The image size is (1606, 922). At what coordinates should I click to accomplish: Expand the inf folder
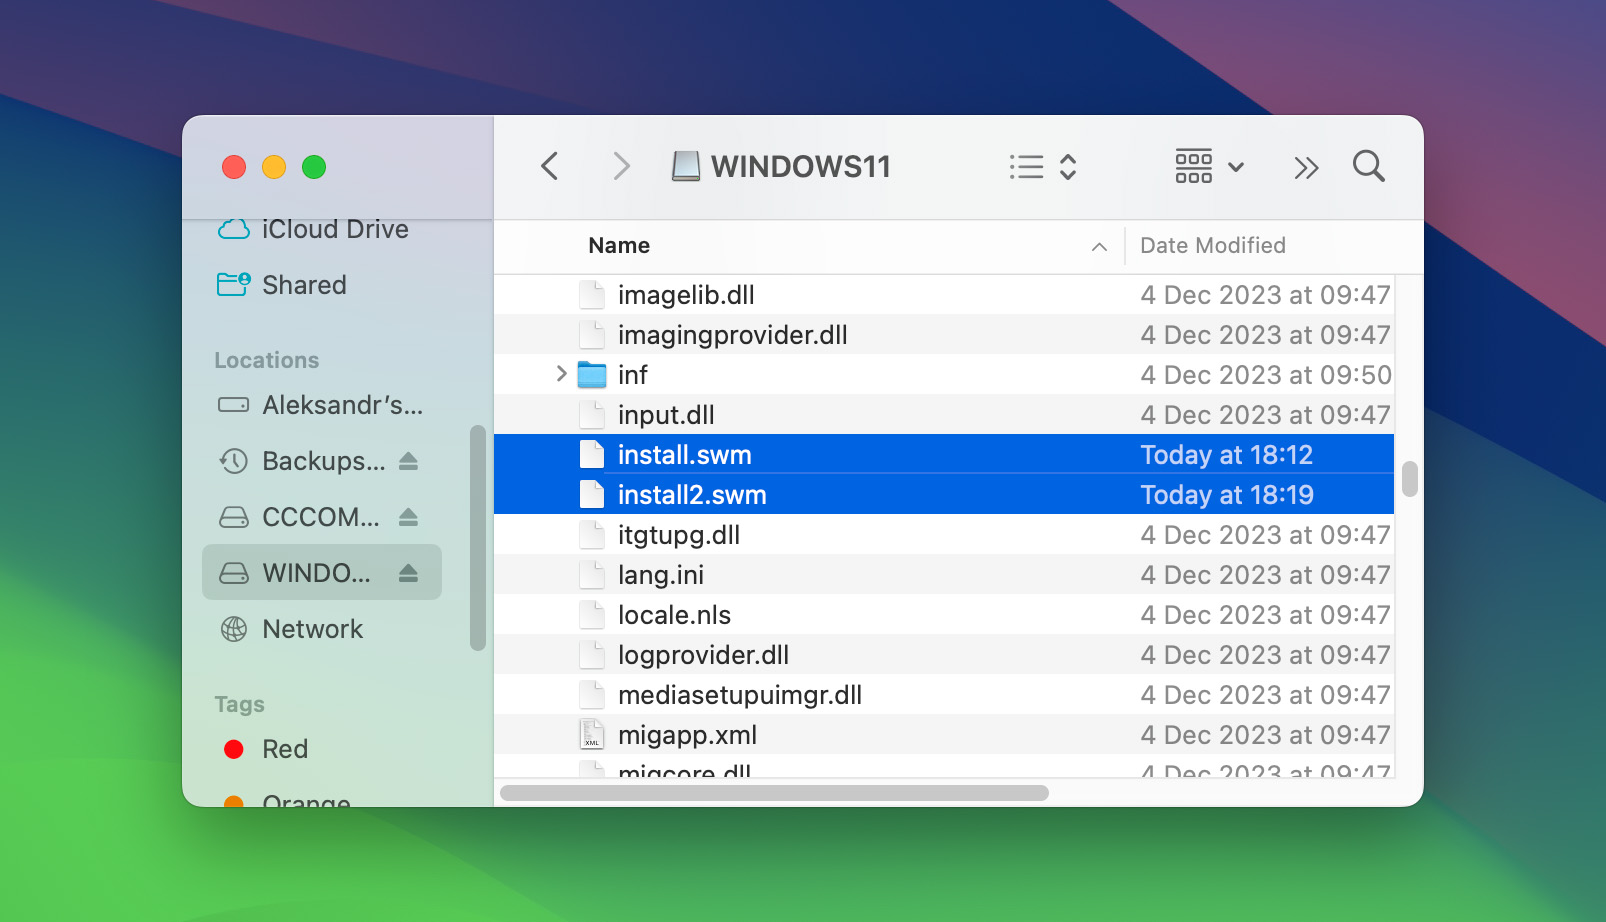(x=560, y=375)
